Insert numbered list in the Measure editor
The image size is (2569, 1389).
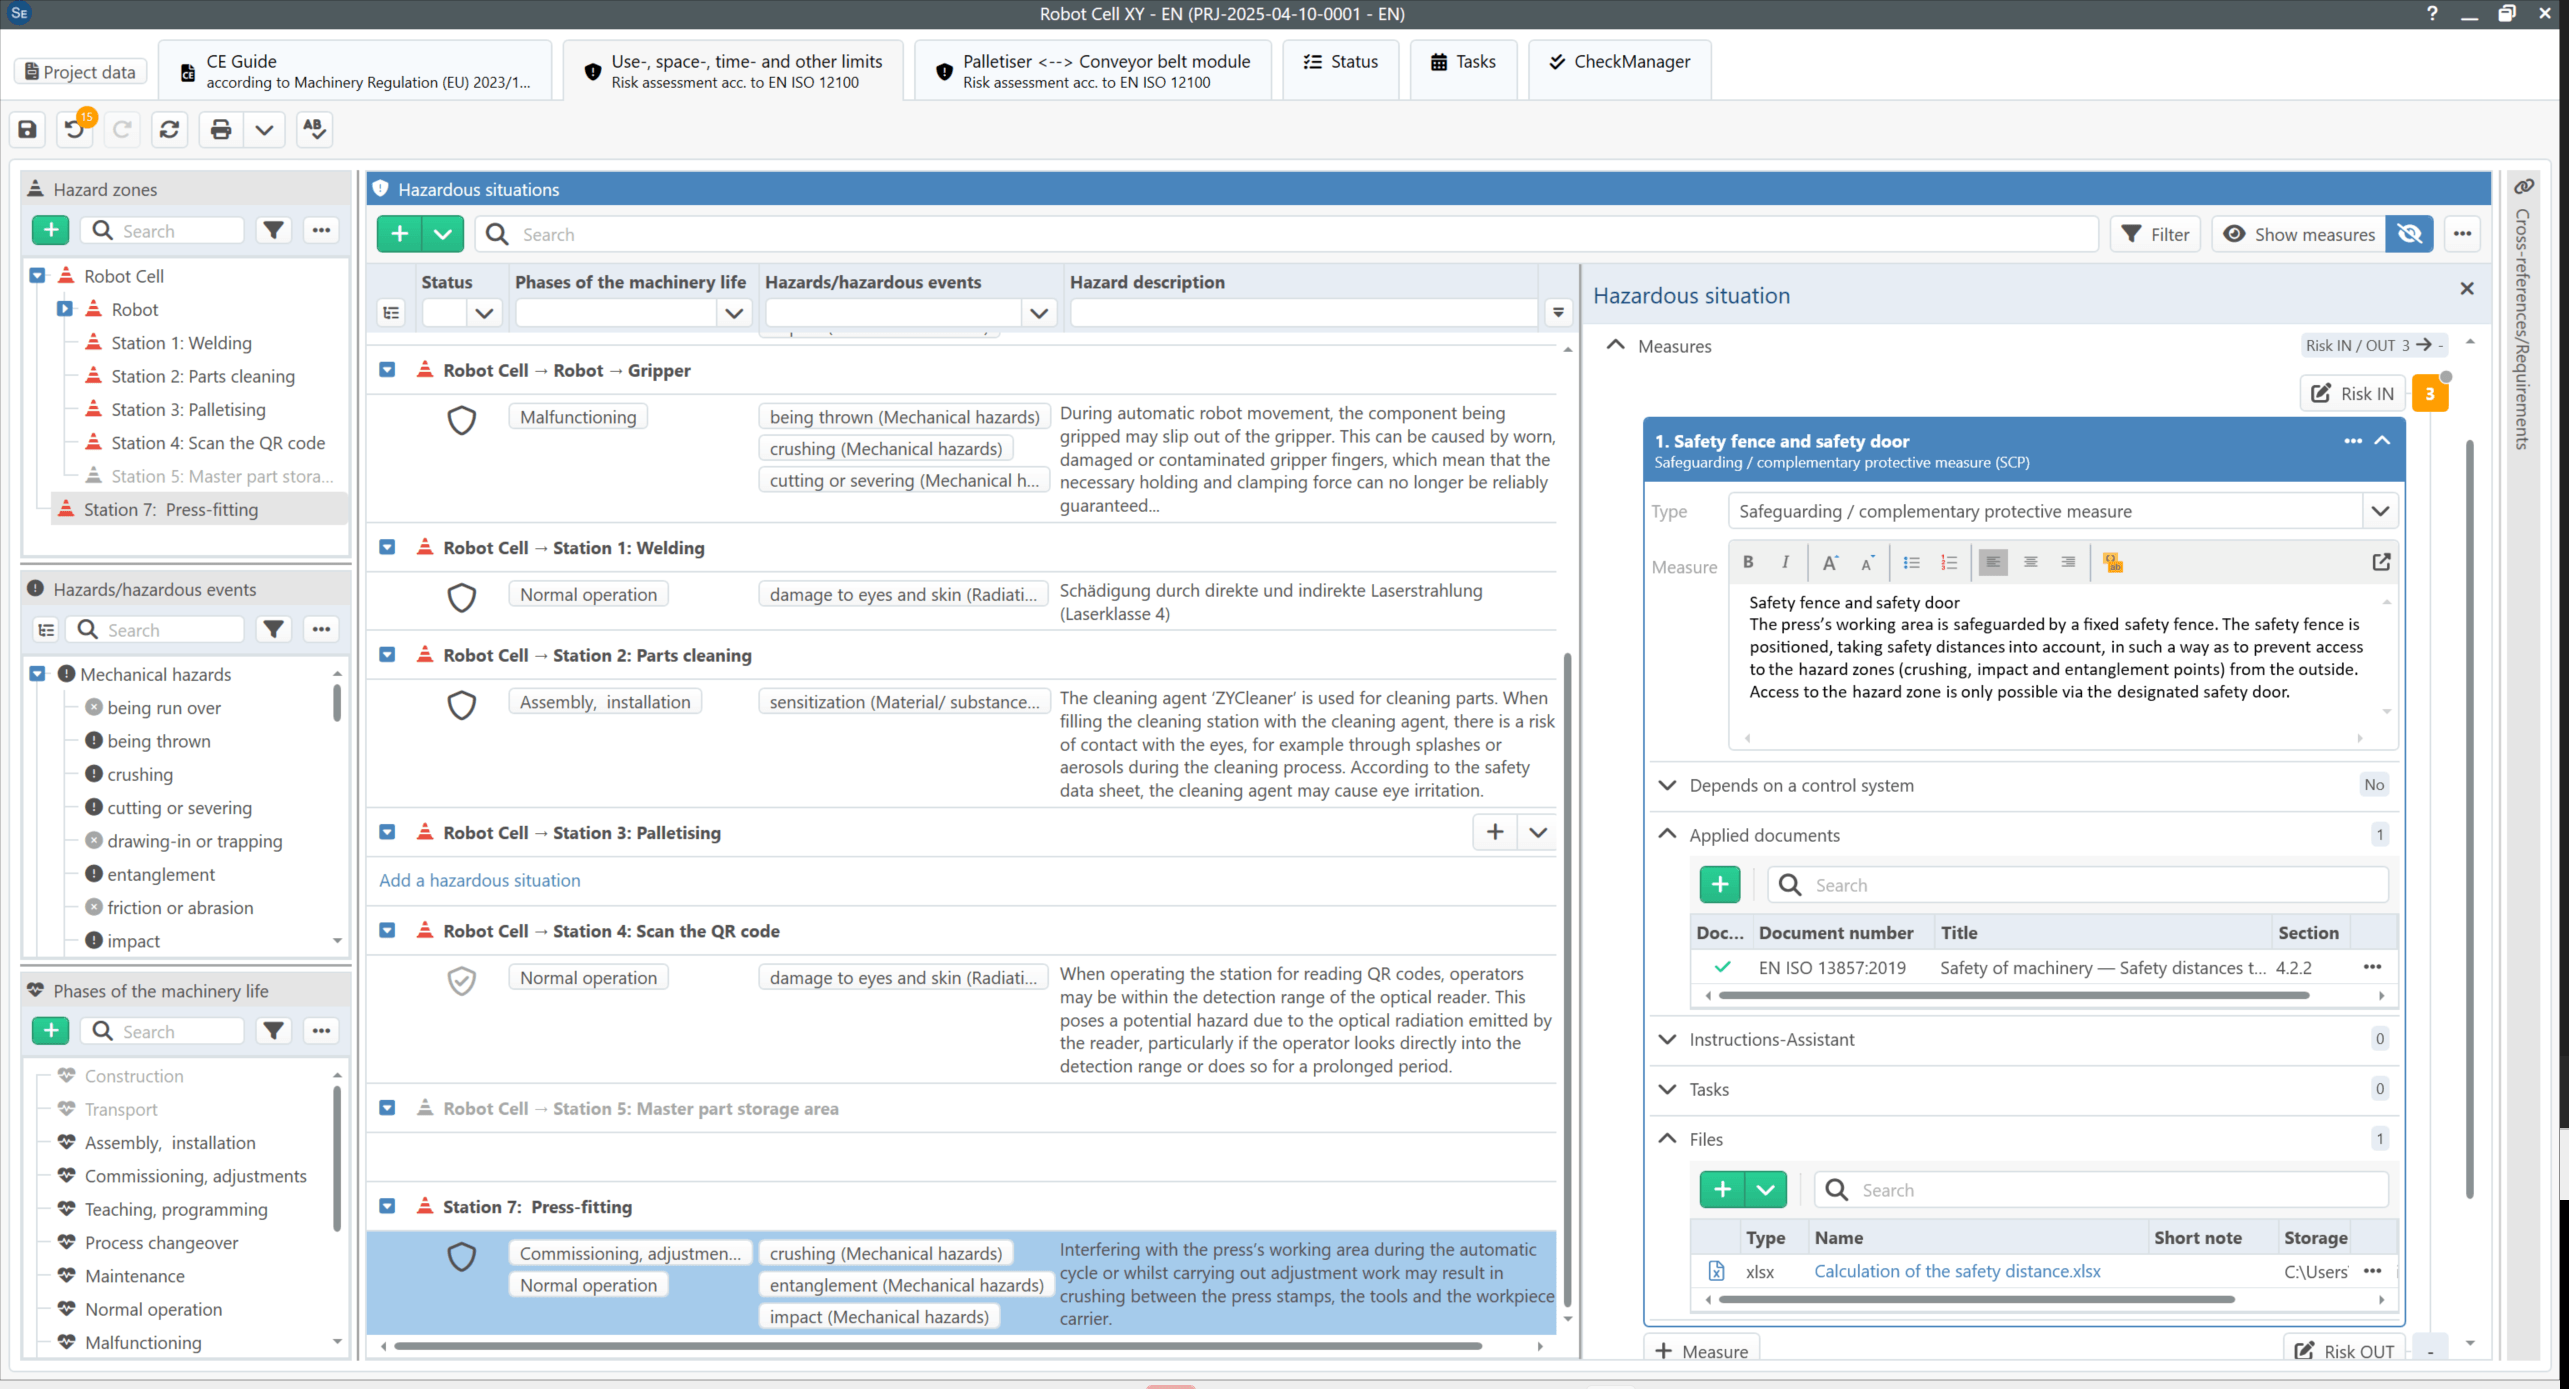coord(1949,562)
